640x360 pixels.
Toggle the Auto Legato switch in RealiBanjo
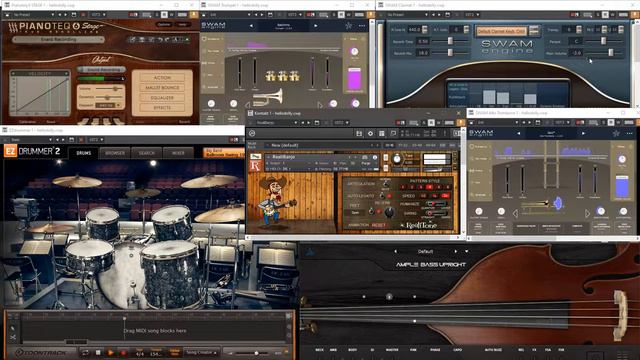tap(382, 196)
